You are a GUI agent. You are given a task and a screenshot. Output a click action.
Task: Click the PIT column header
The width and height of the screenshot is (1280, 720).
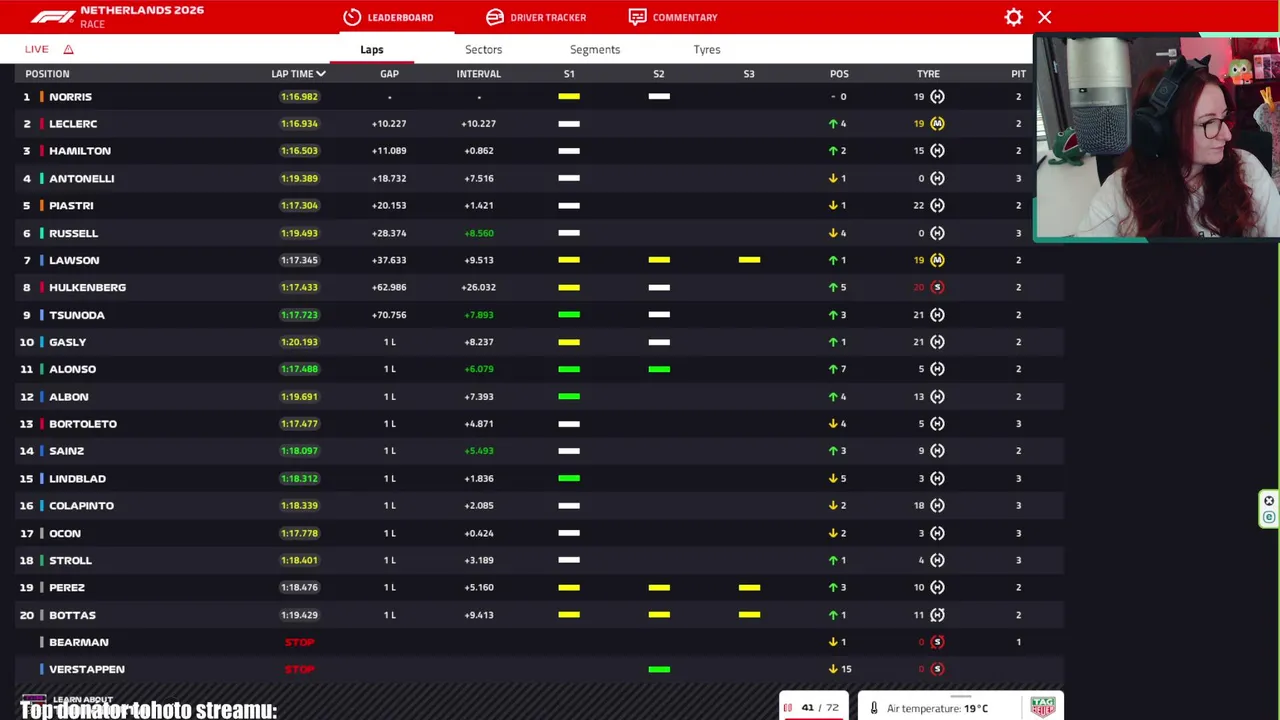tap(1018, 74)
